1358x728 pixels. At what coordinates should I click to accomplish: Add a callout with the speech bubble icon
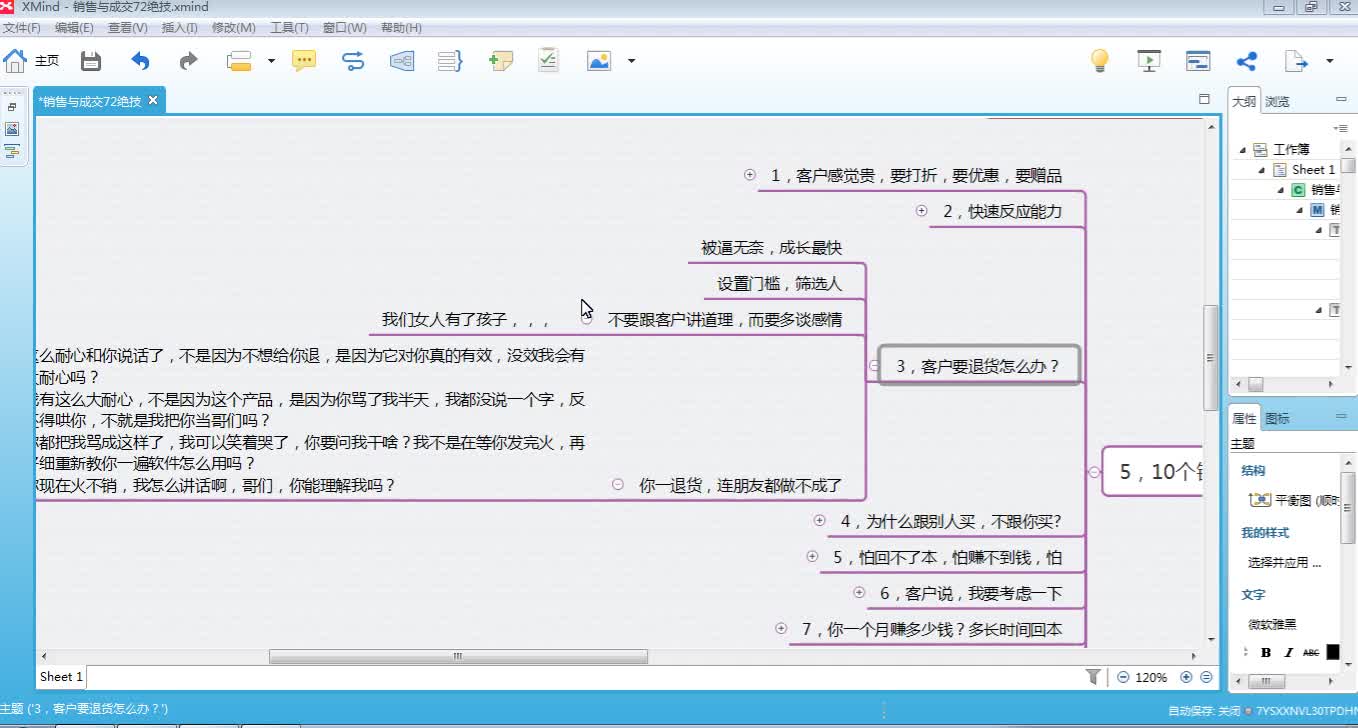click(304, 61)
